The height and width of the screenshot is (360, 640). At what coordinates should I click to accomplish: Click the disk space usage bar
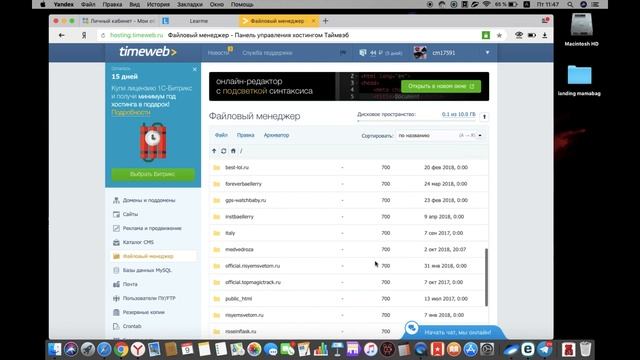coord(416,121)
